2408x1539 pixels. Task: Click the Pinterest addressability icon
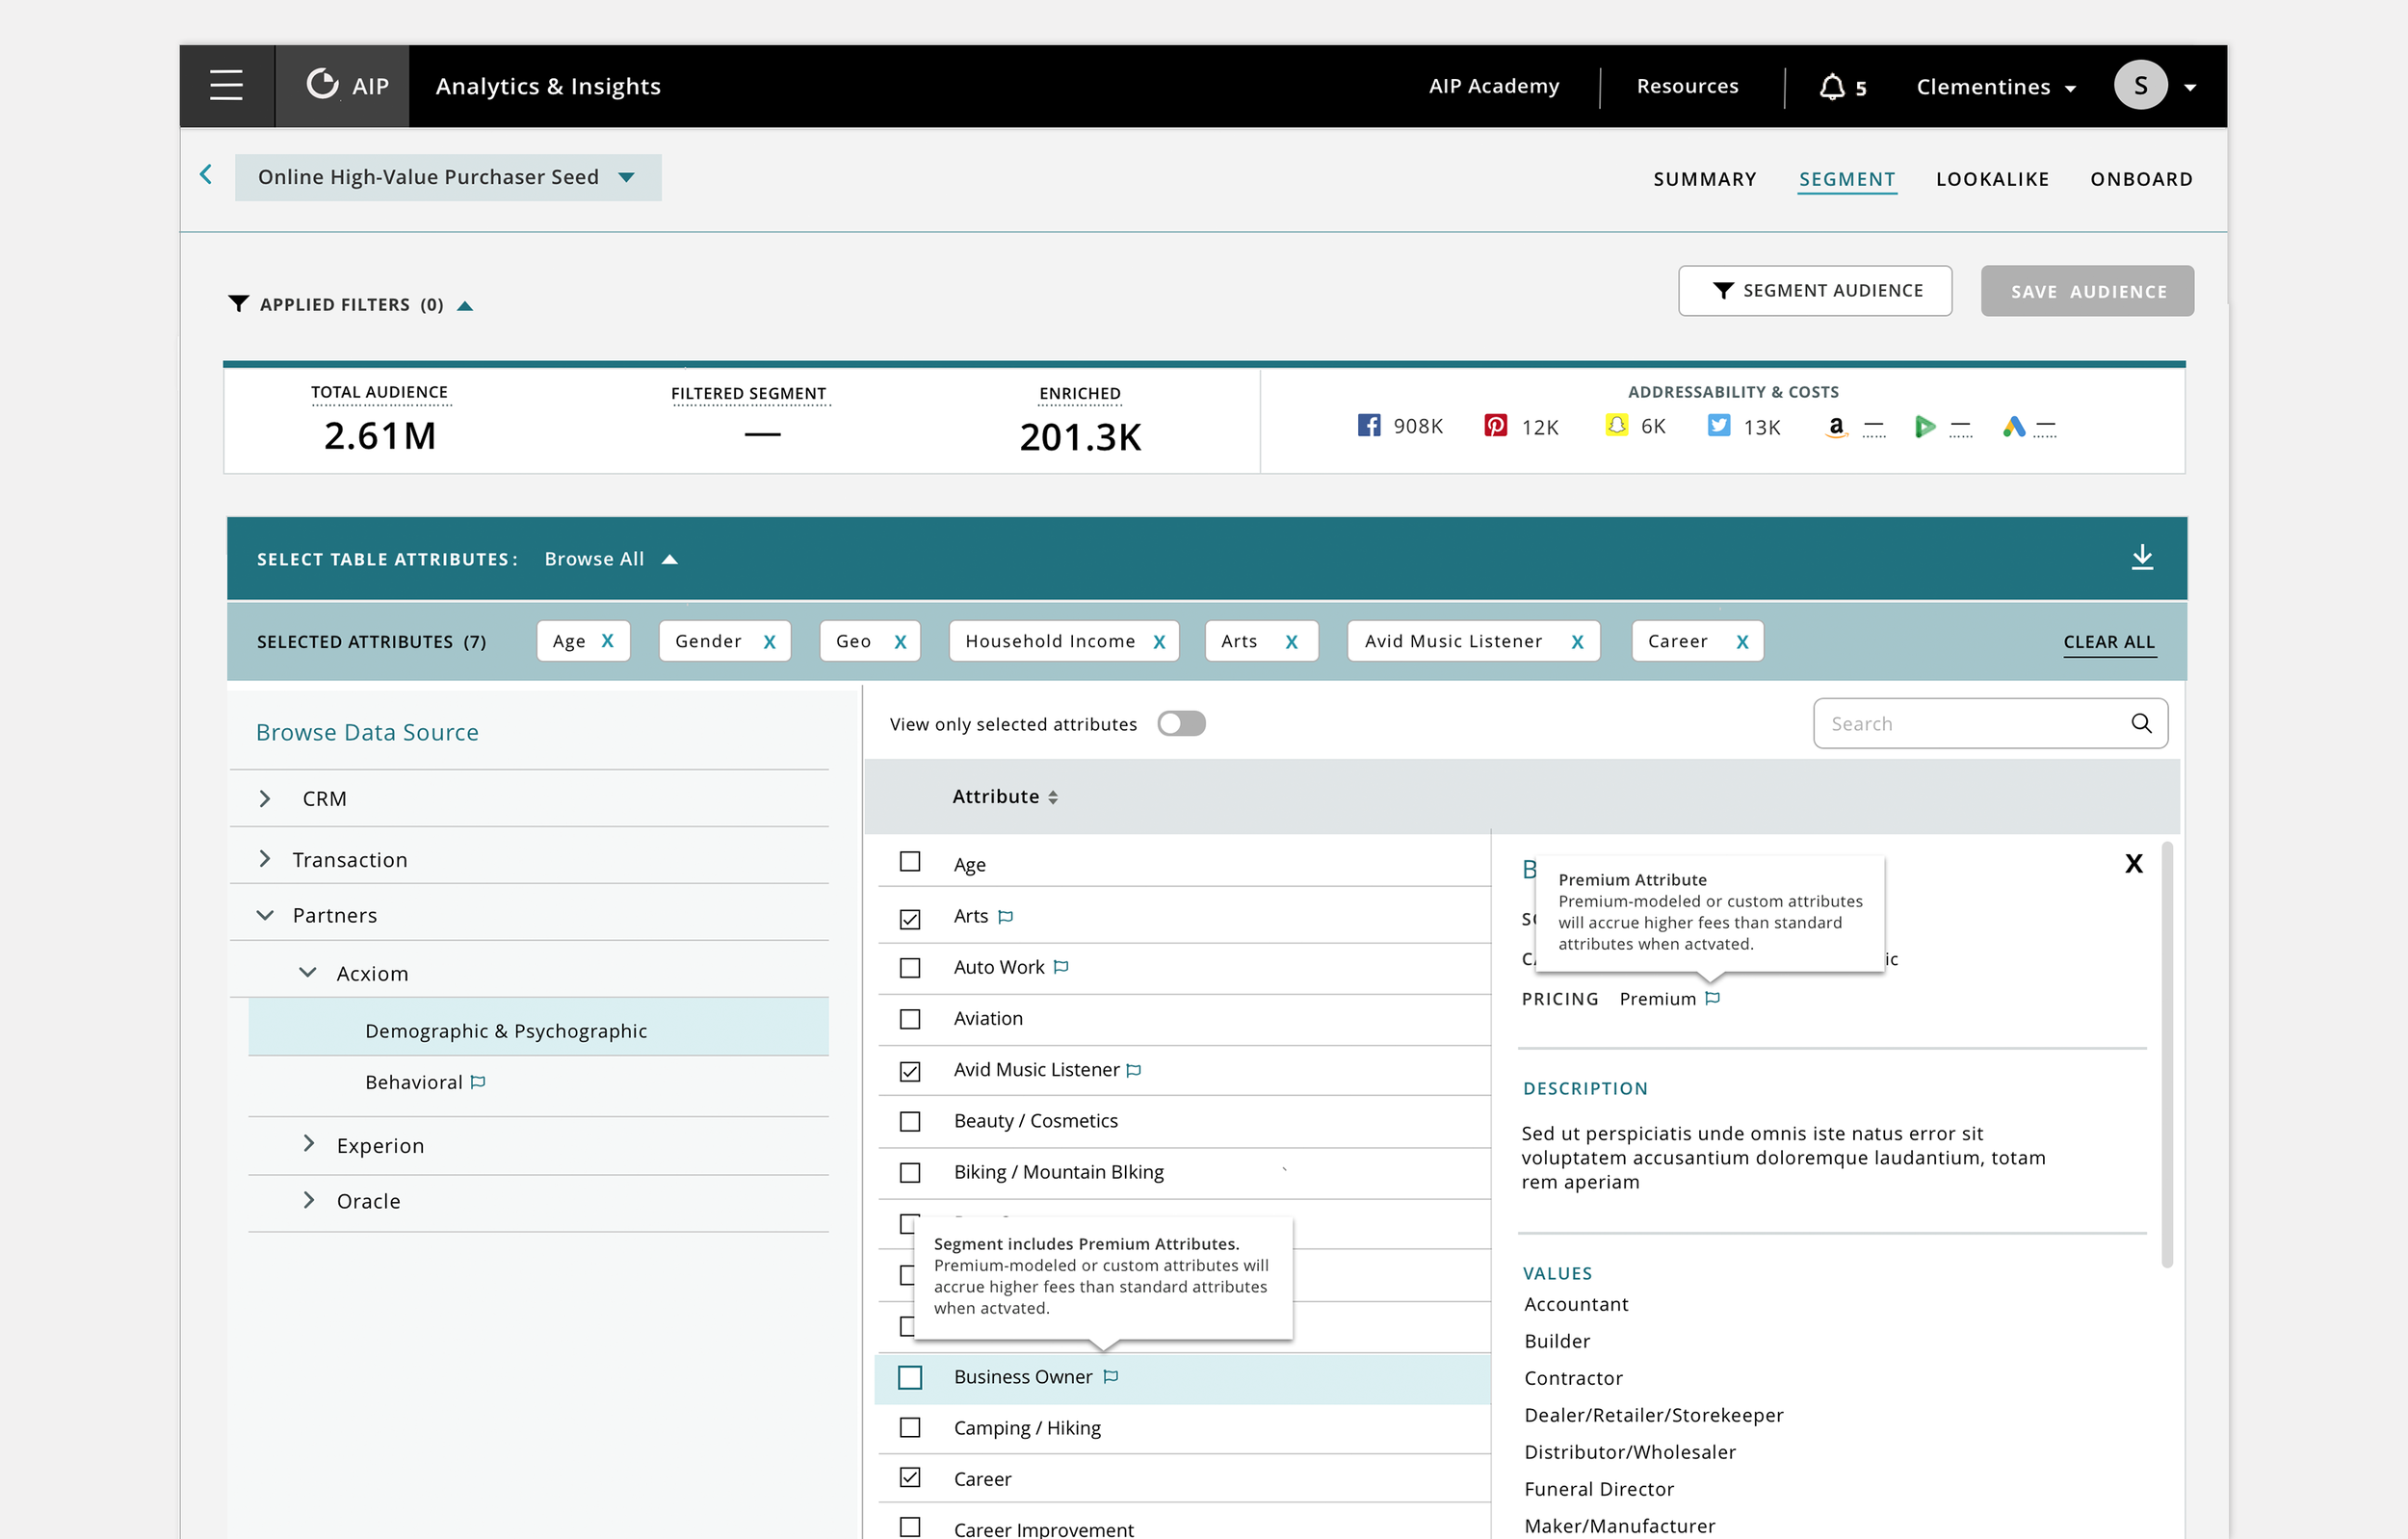click(1495, 426)
